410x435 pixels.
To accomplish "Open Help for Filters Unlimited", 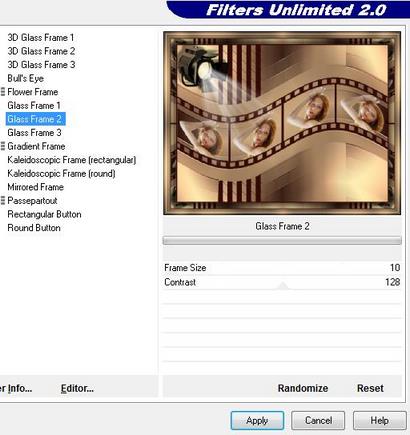I will 380,420.
